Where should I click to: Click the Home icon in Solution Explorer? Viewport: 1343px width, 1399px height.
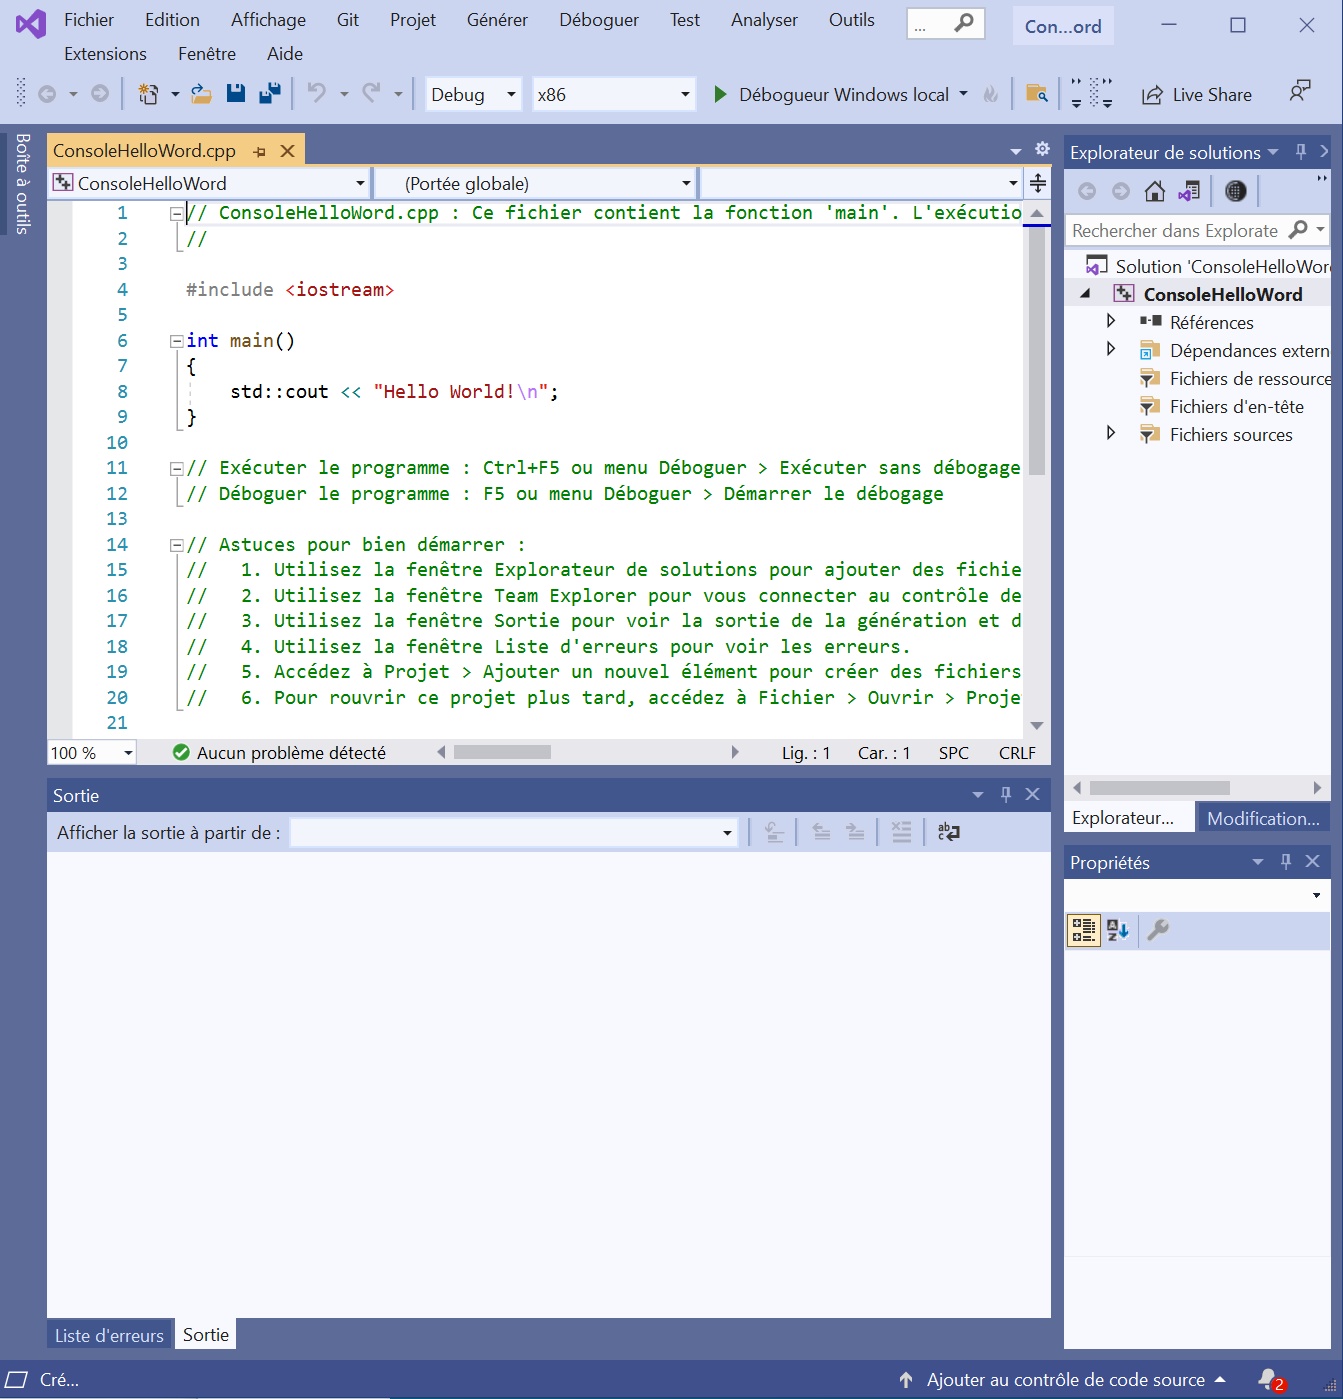(1155, 191)
